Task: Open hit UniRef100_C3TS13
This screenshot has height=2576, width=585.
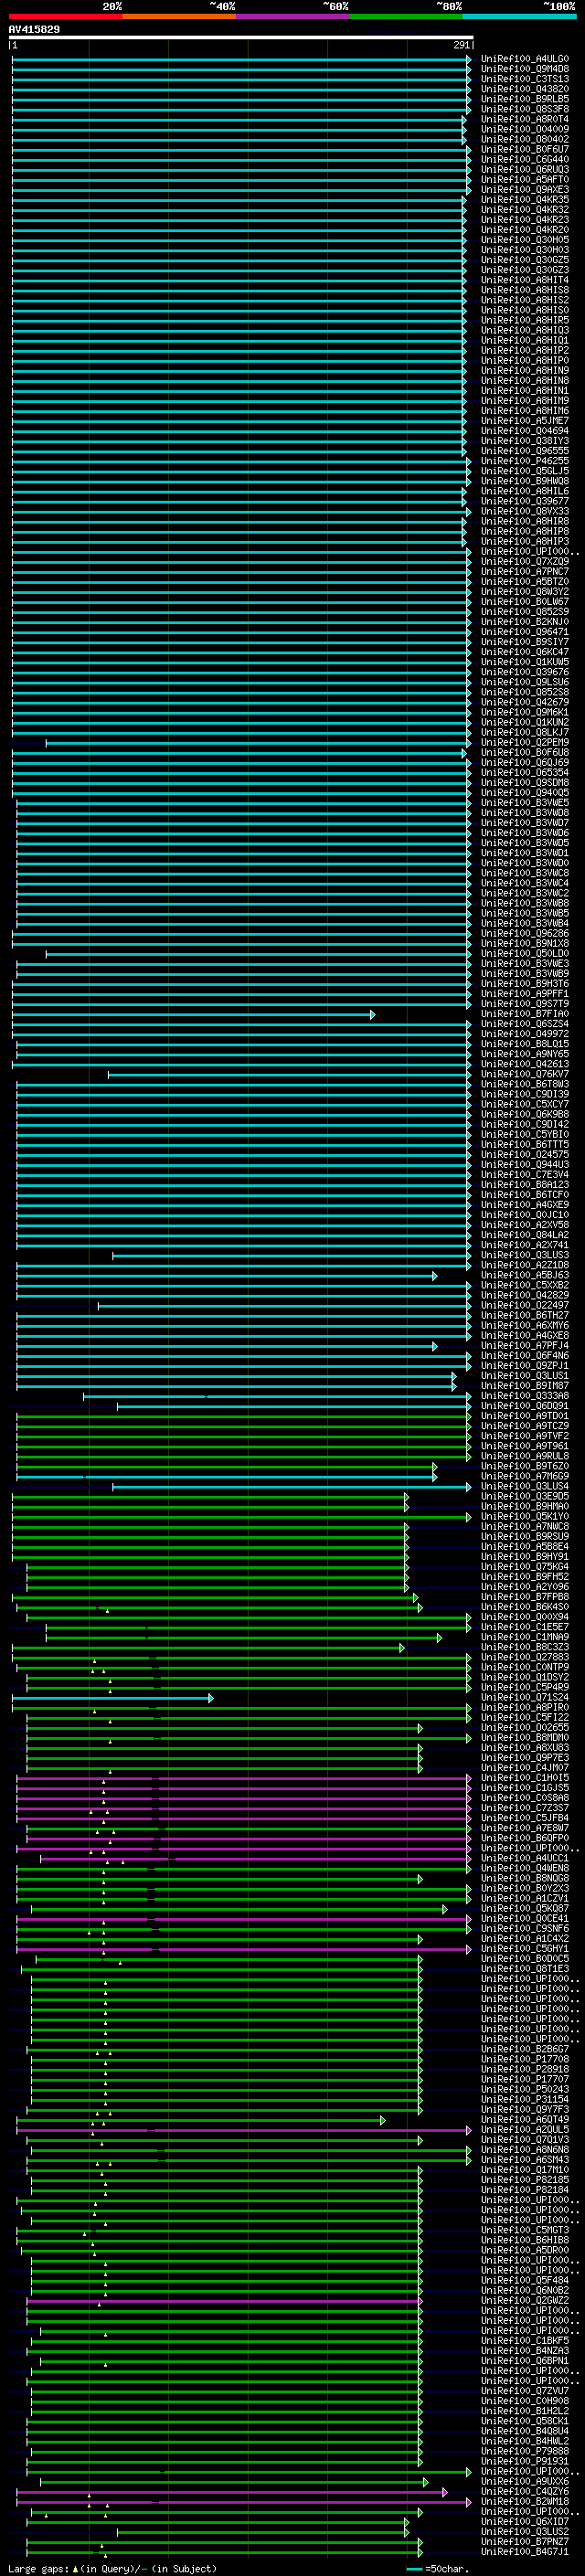Action: [x=524, y=79]
